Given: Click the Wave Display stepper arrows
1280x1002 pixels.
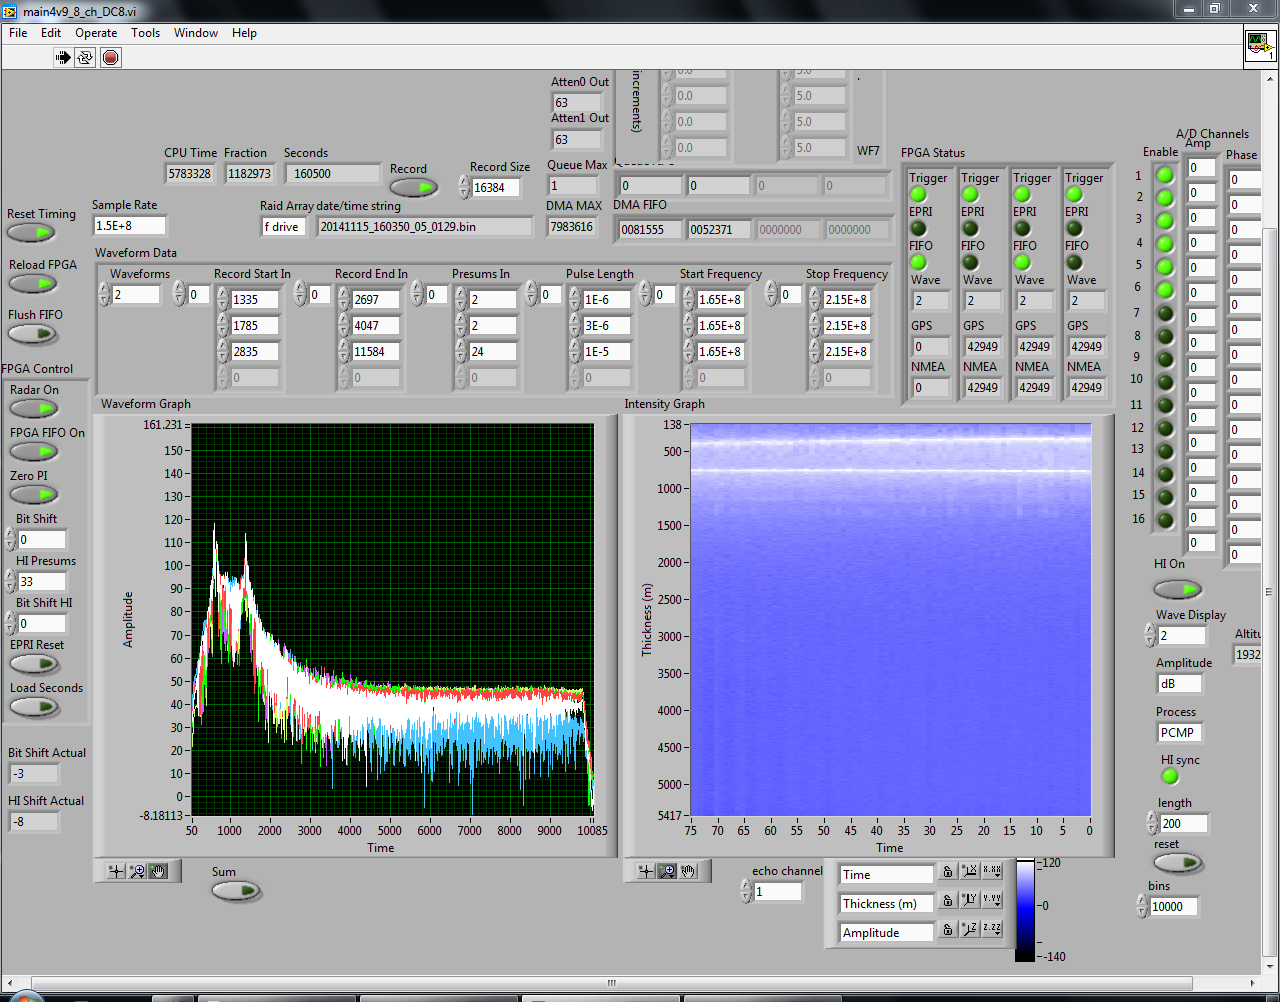Looking at the screenshot, I should (x=1150, y=635).
